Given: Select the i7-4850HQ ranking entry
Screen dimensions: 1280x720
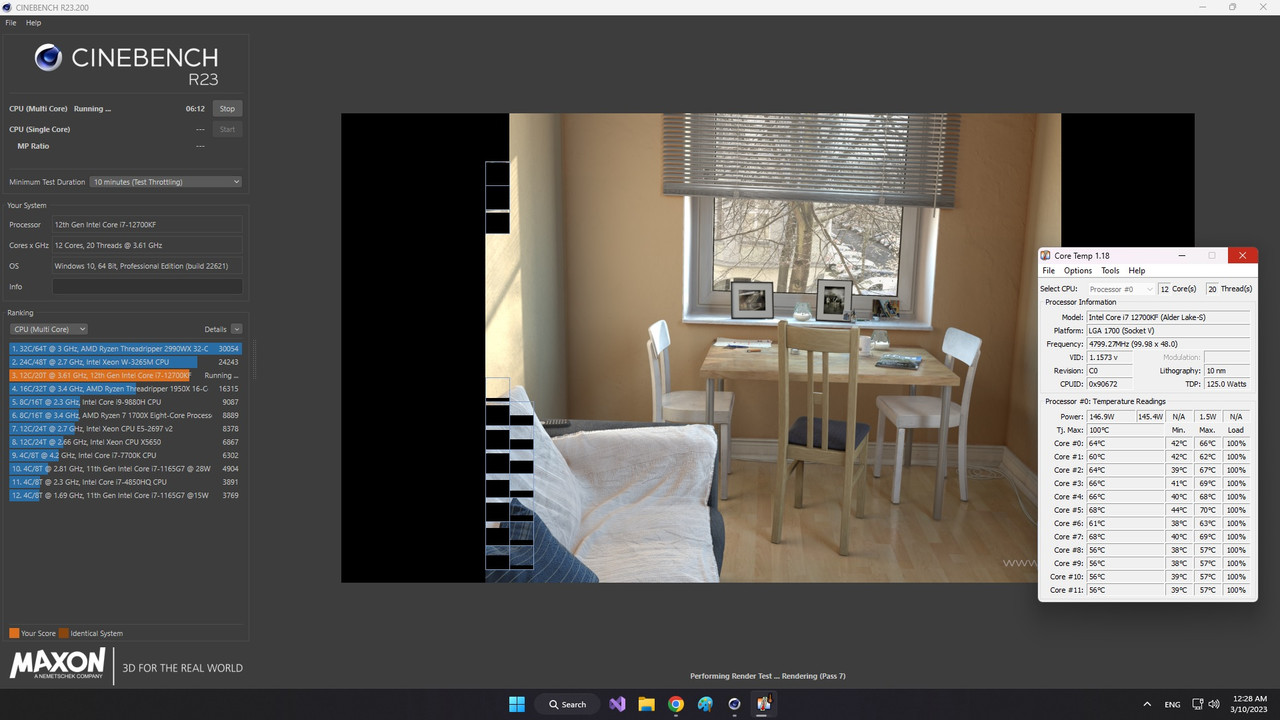Looking at the screenshot, I should pos(126,482).
